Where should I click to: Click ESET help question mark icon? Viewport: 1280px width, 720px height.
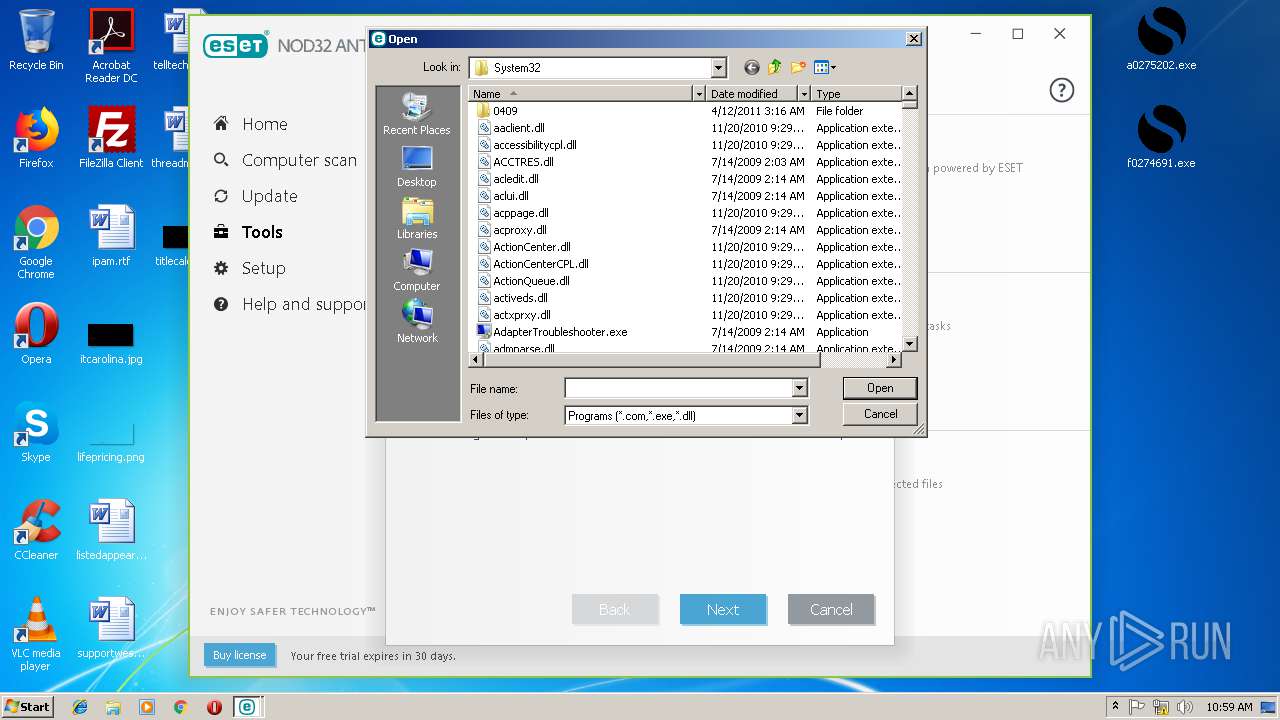(1061, 90)
